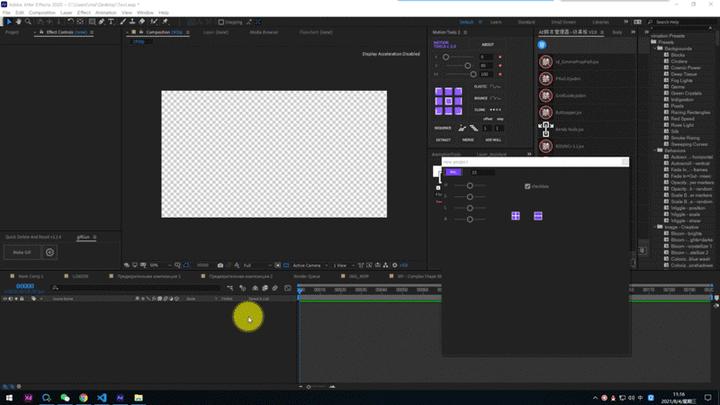Toggle the lock column header in timeline
This screenshot has width=720, height=405.
(22, 298)
